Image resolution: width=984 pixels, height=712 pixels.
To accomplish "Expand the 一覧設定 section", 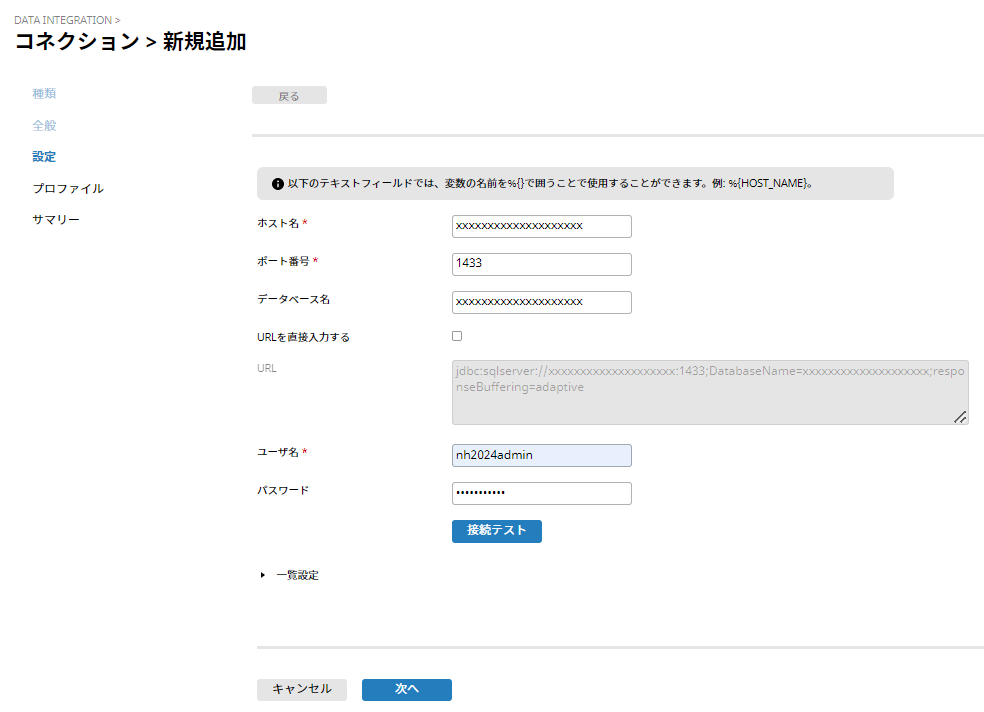I will [263, 575].
